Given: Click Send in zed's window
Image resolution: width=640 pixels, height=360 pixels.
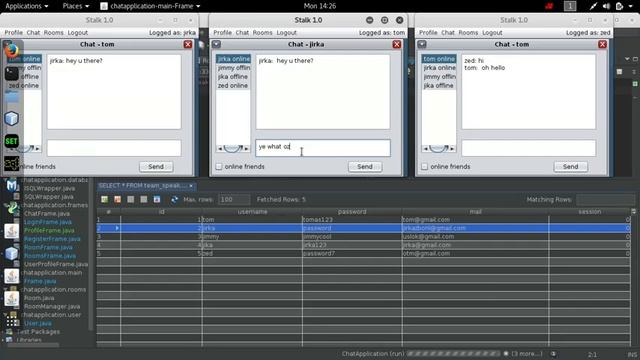Looking at the screenshot, I should pyautogui.click(x=571, y=167).
